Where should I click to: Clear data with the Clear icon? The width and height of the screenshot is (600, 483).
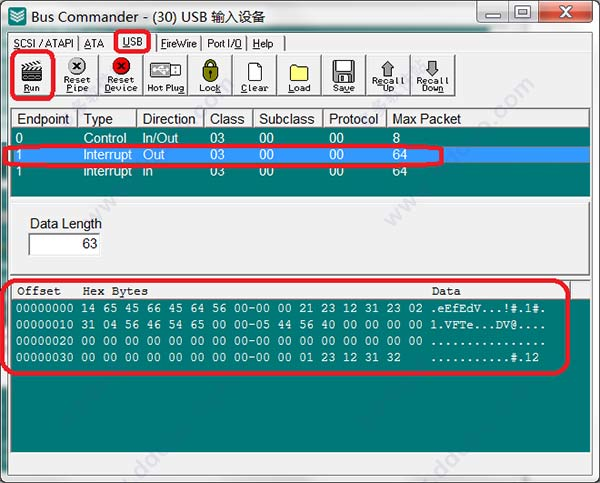point(255,75)
